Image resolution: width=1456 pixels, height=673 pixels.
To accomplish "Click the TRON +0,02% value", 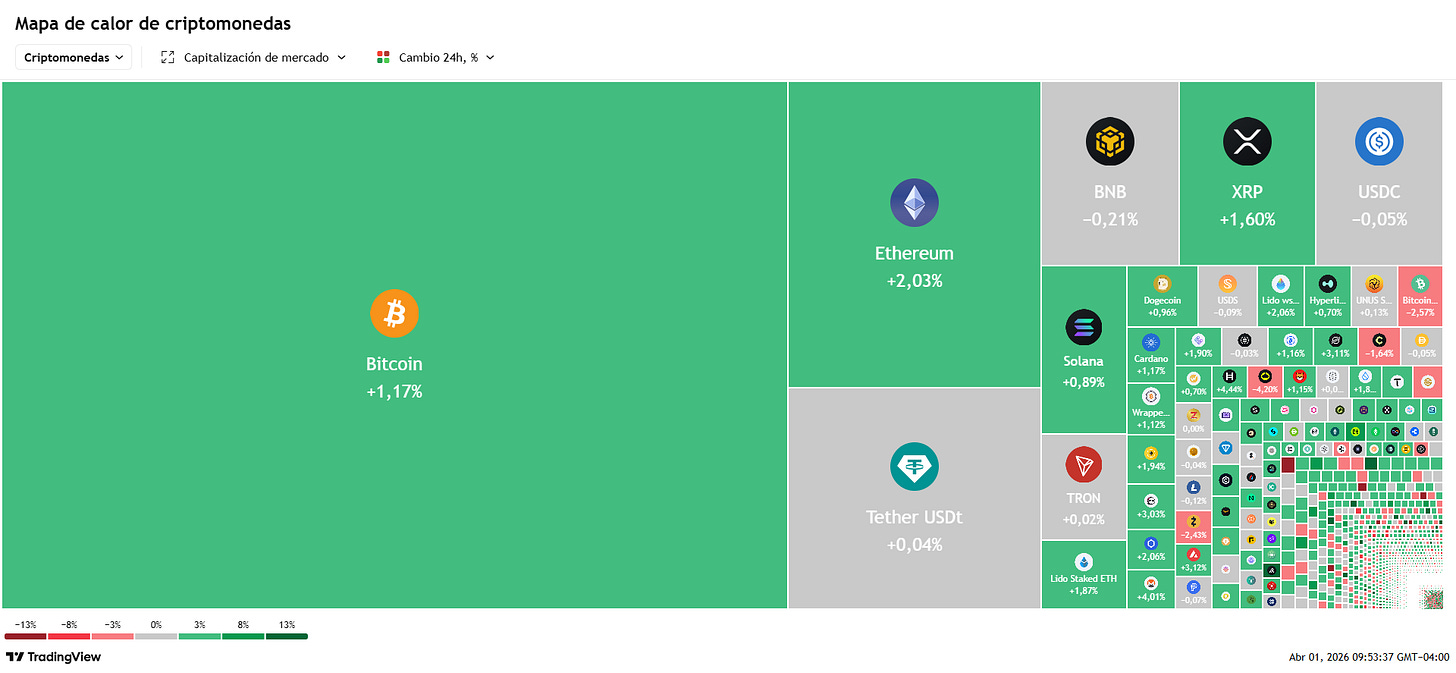I will (1083, 519).
